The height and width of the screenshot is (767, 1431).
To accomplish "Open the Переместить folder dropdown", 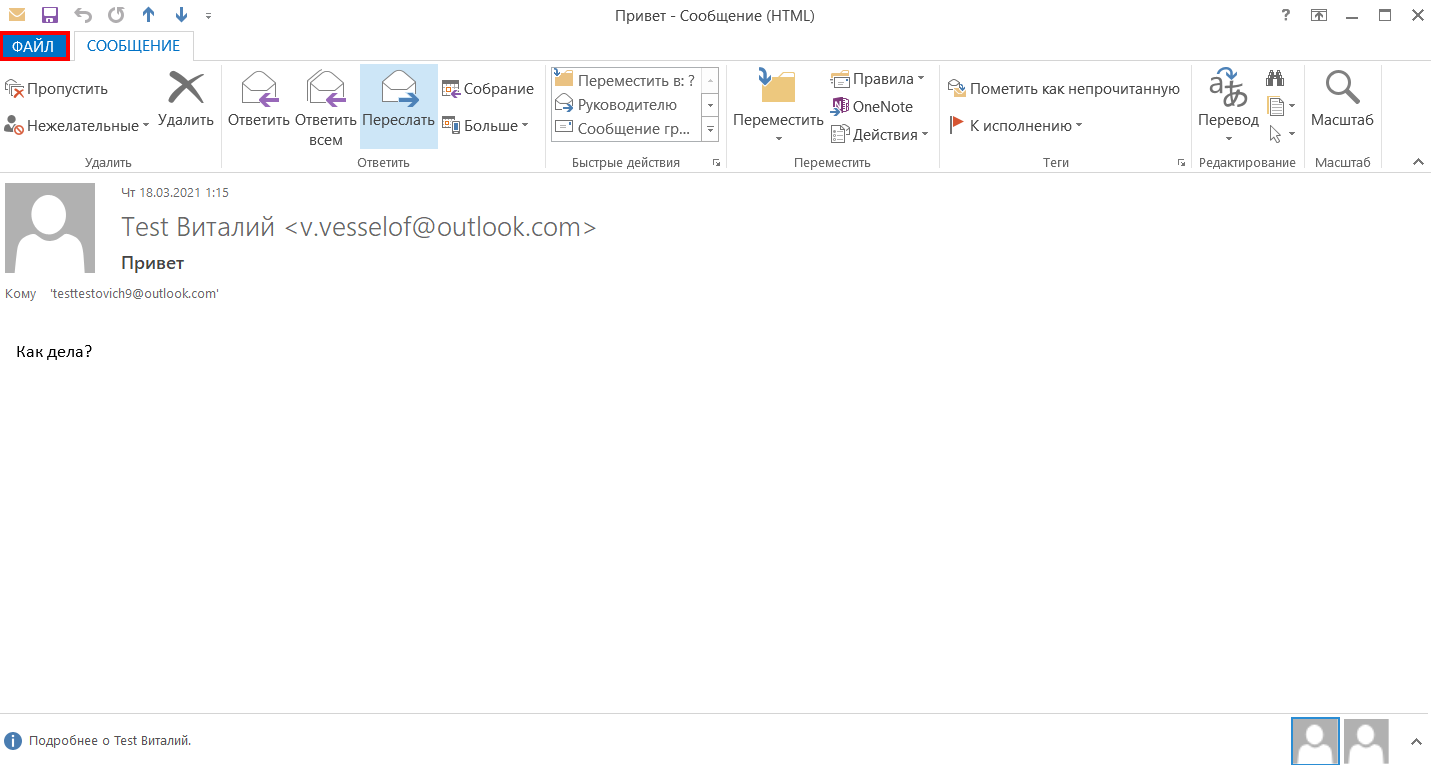I will tap(778, 105).
